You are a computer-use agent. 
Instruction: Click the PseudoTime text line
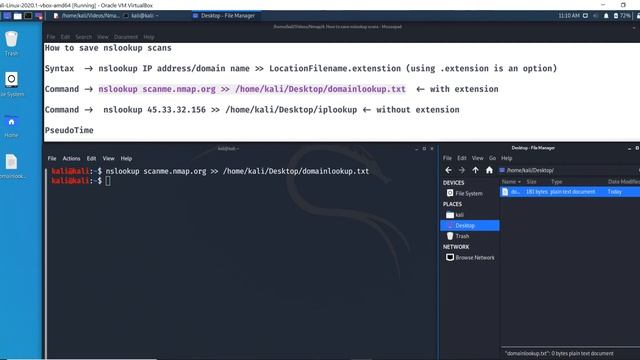pos(69,131)
